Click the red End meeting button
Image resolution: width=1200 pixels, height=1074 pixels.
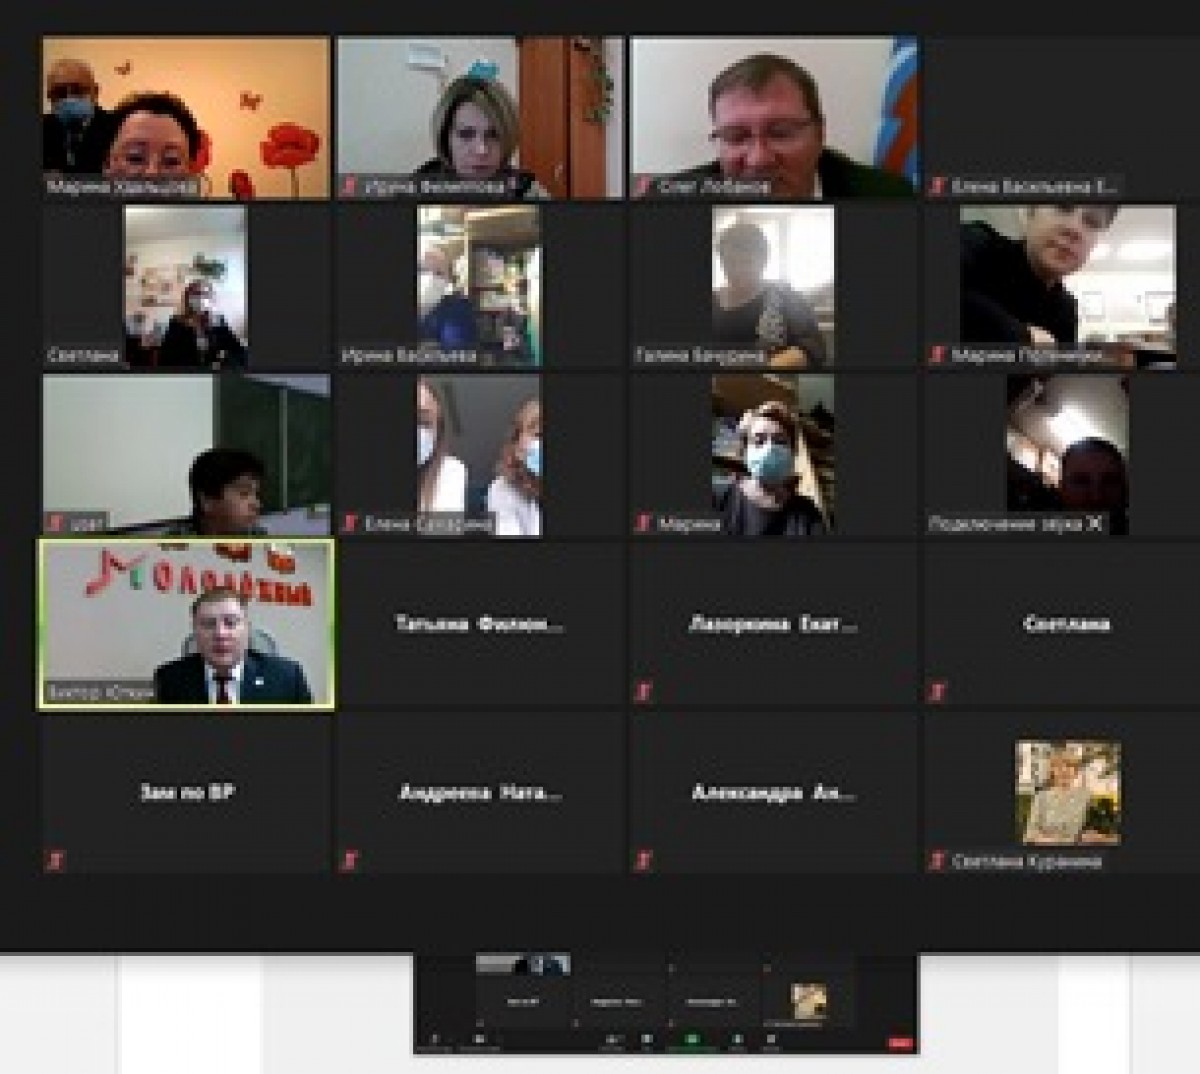click(x=899, y=1043)
